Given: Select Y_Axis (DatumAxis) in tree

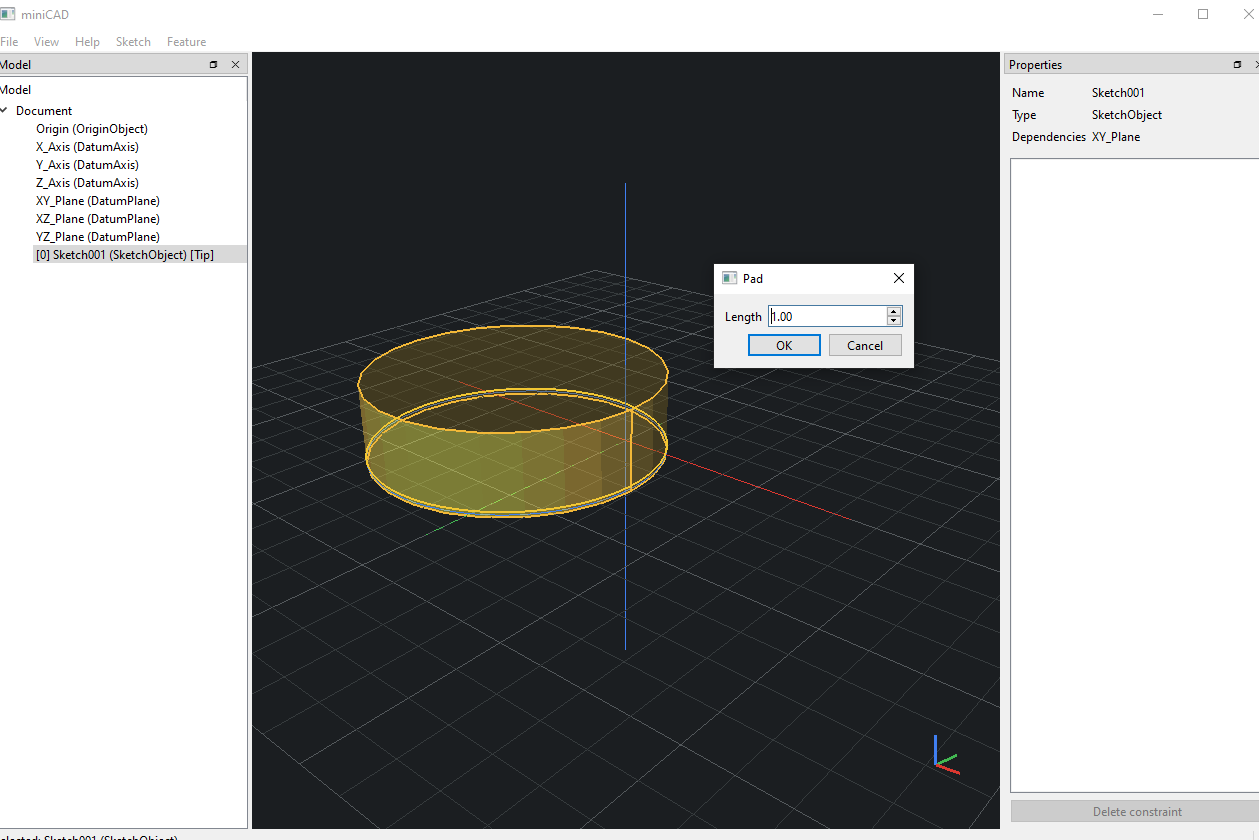Looking at the screenshot, I should click(x=87, y=165).
